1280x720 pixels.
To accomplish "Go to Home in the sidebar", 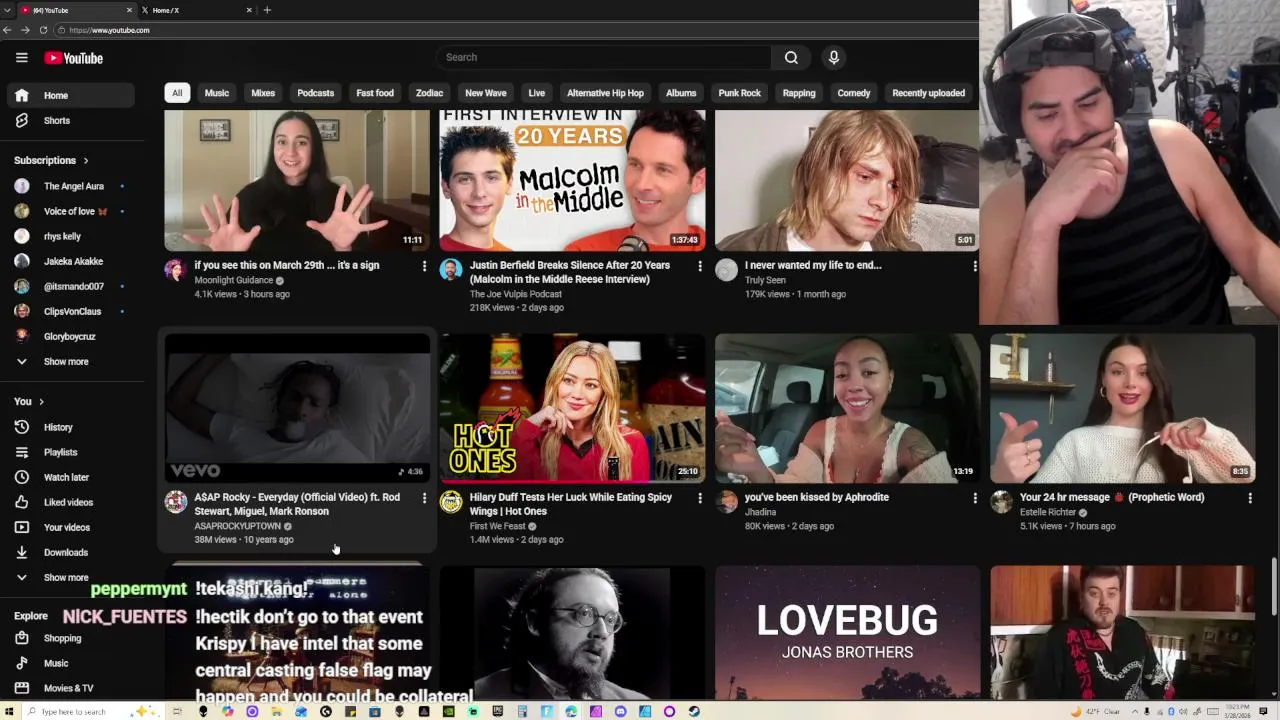I will click(x=70, y=95).
